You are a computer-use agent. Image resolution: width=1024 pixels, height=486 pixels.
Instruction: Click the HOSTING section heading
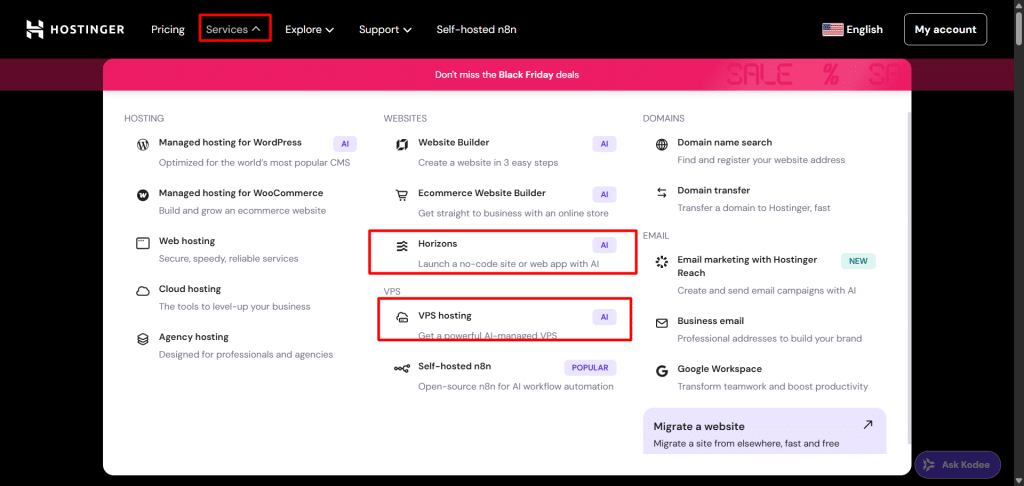tap(144, 118)
